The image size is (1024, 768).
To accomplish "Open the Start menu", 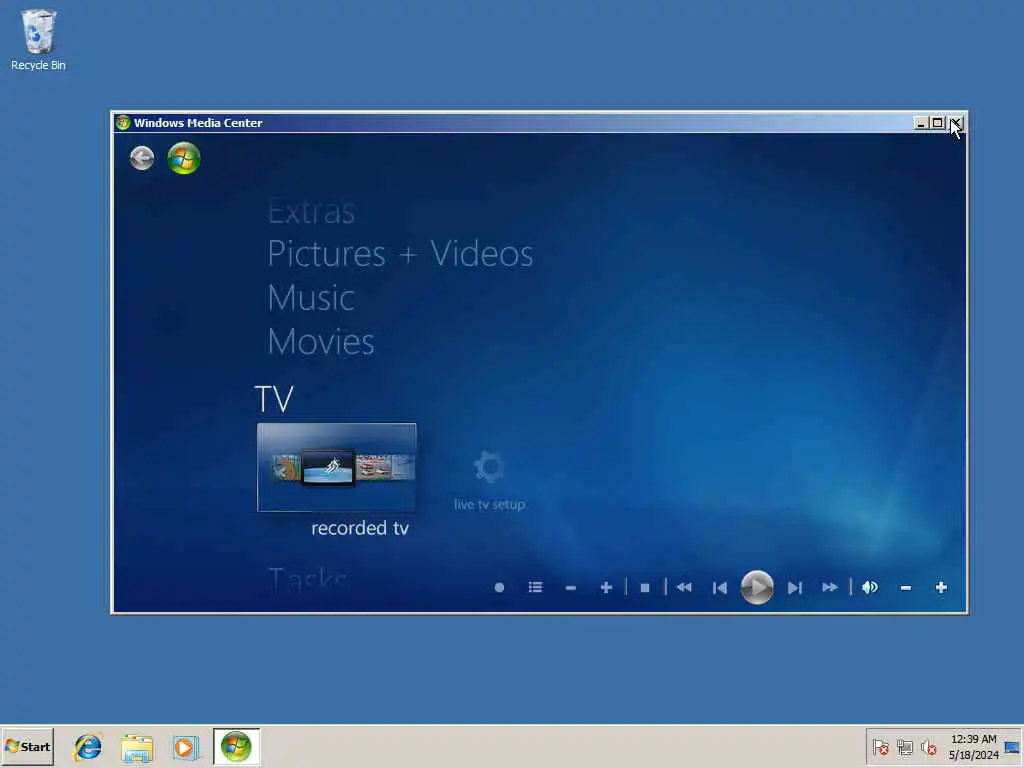I will (x=27, y=746).
